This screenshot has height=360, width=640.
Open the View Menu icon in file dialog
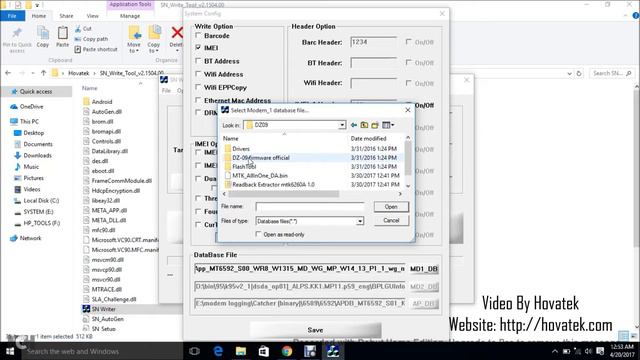pyautogui.click(x=388, y=125)
